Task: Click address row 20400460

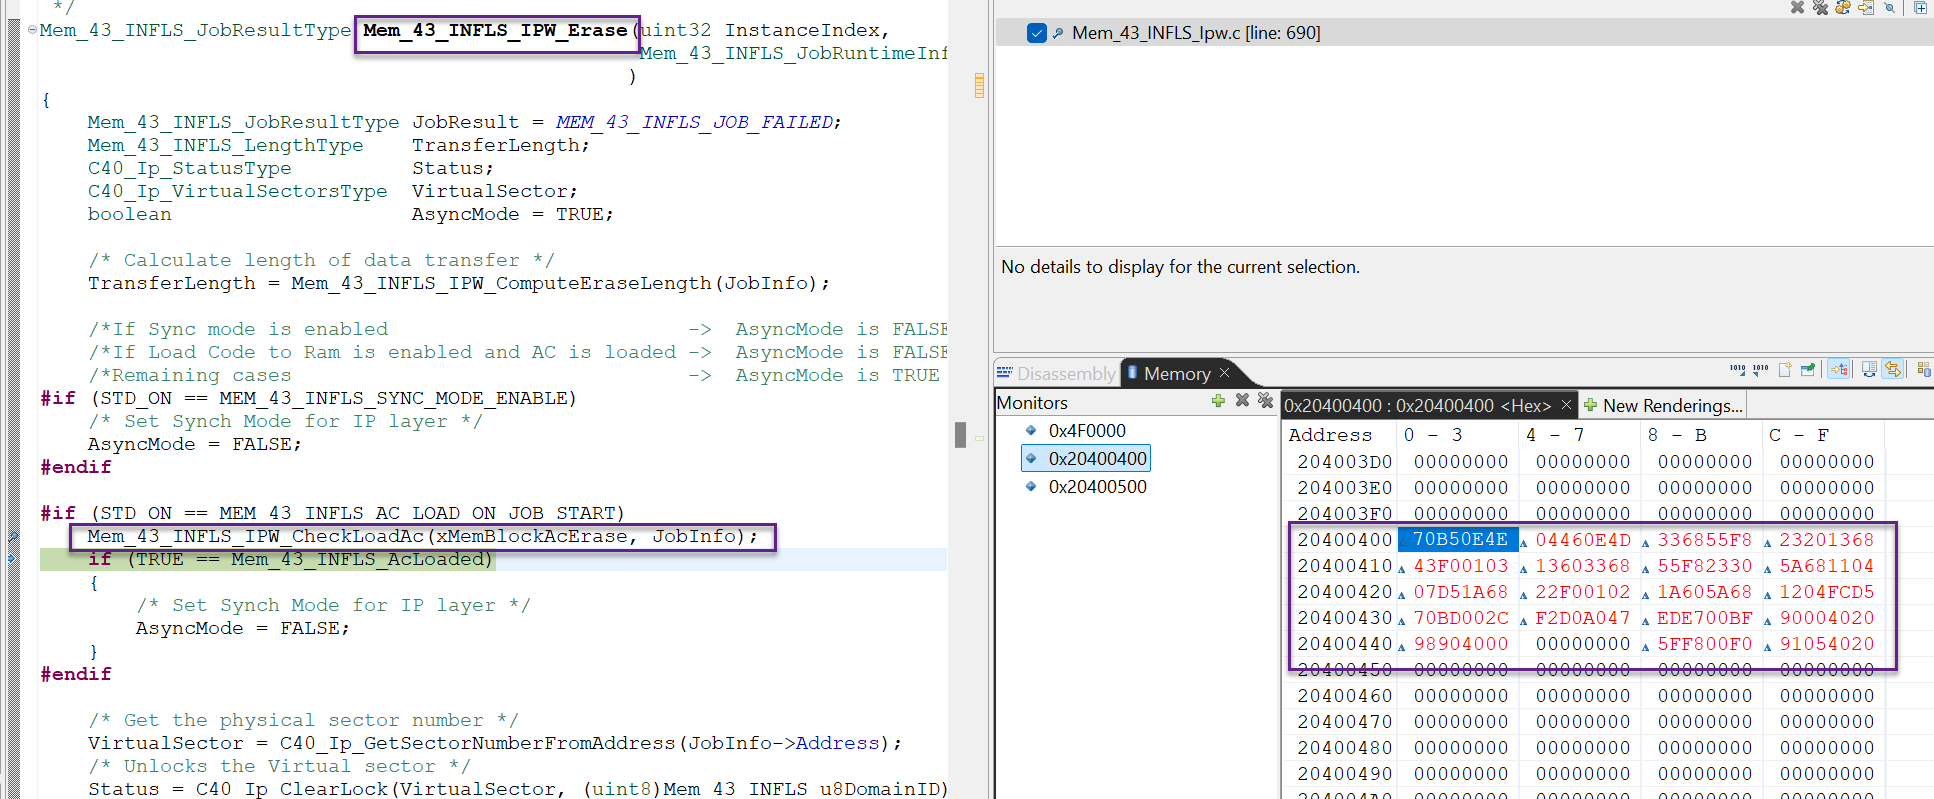Action: [x=1344, y=696]
